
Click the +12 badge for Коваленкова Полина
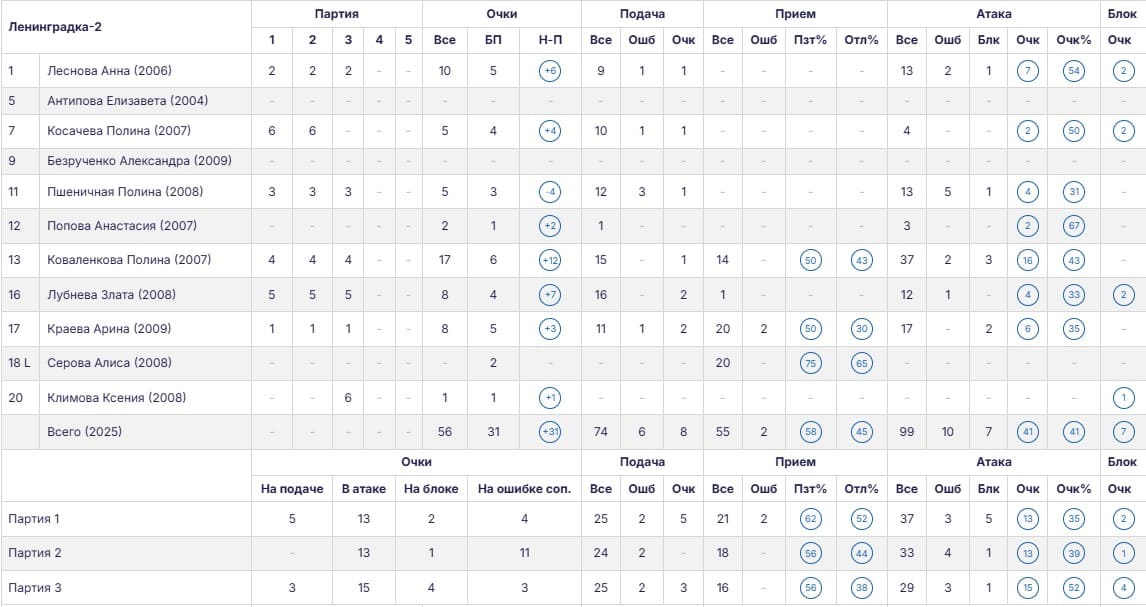[x=550, y=260]
